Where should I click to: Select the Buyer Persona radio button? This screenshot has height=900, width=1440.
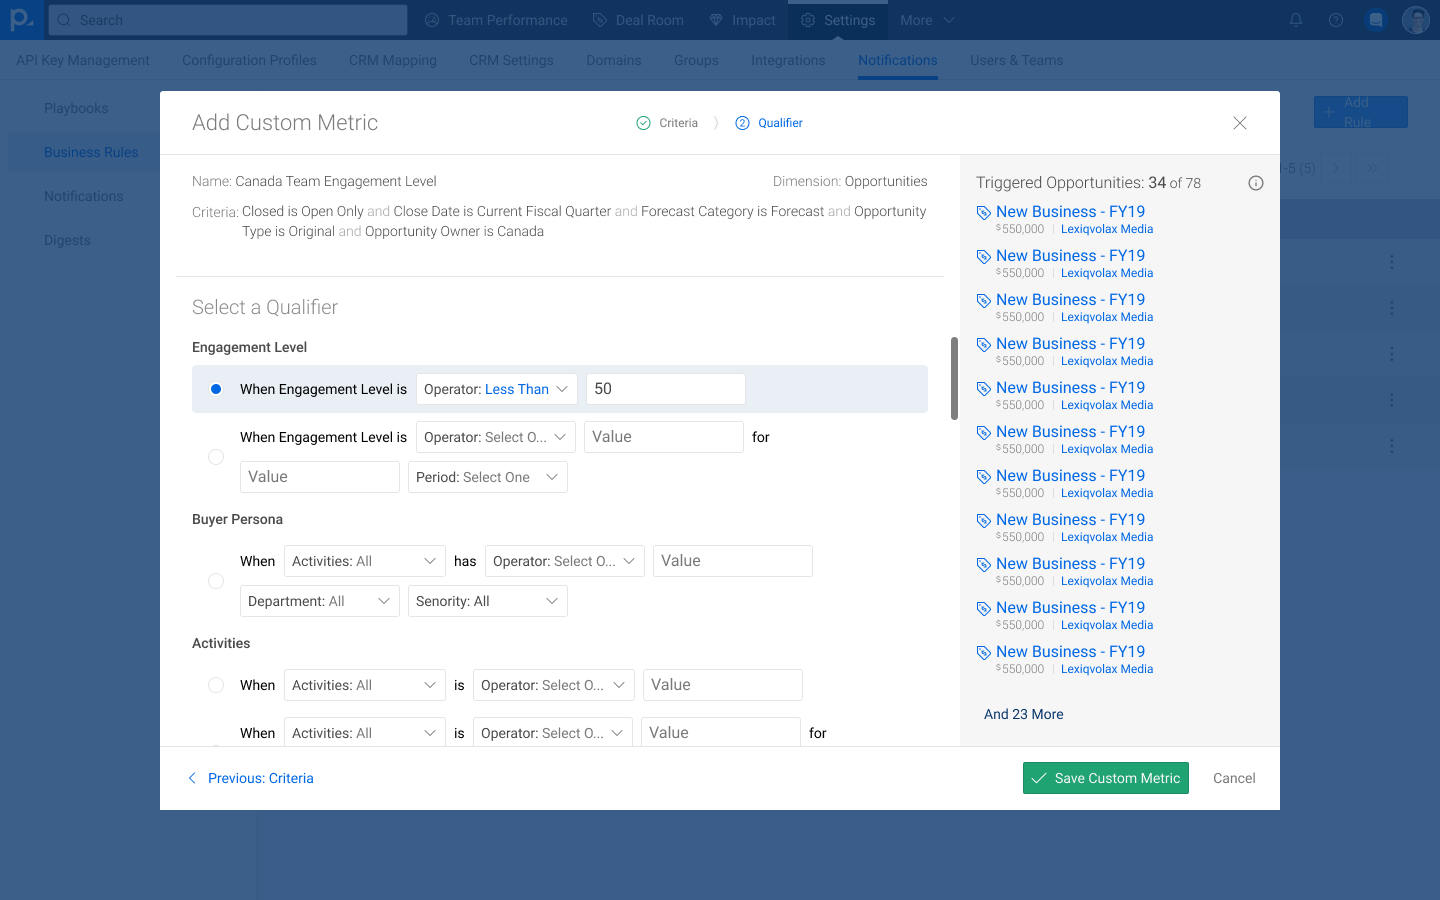click(x=216, y=581)
